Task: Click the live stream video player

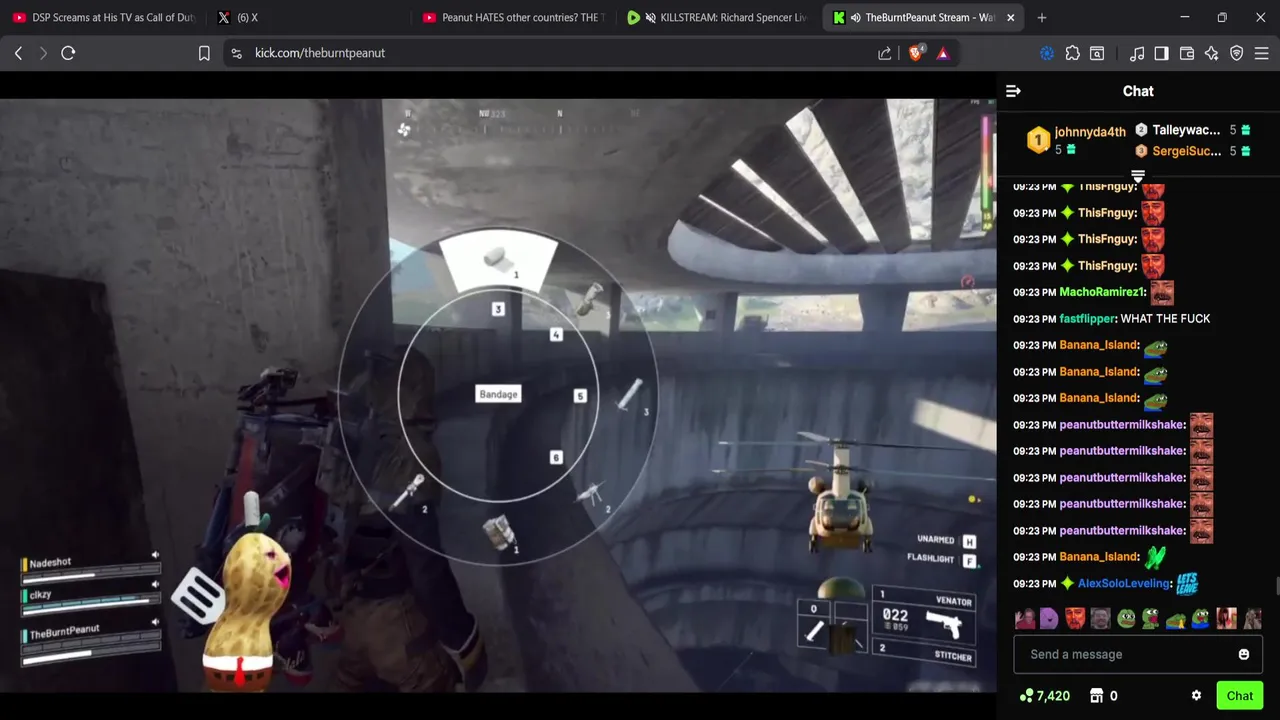Action: (x=498, y=395)
